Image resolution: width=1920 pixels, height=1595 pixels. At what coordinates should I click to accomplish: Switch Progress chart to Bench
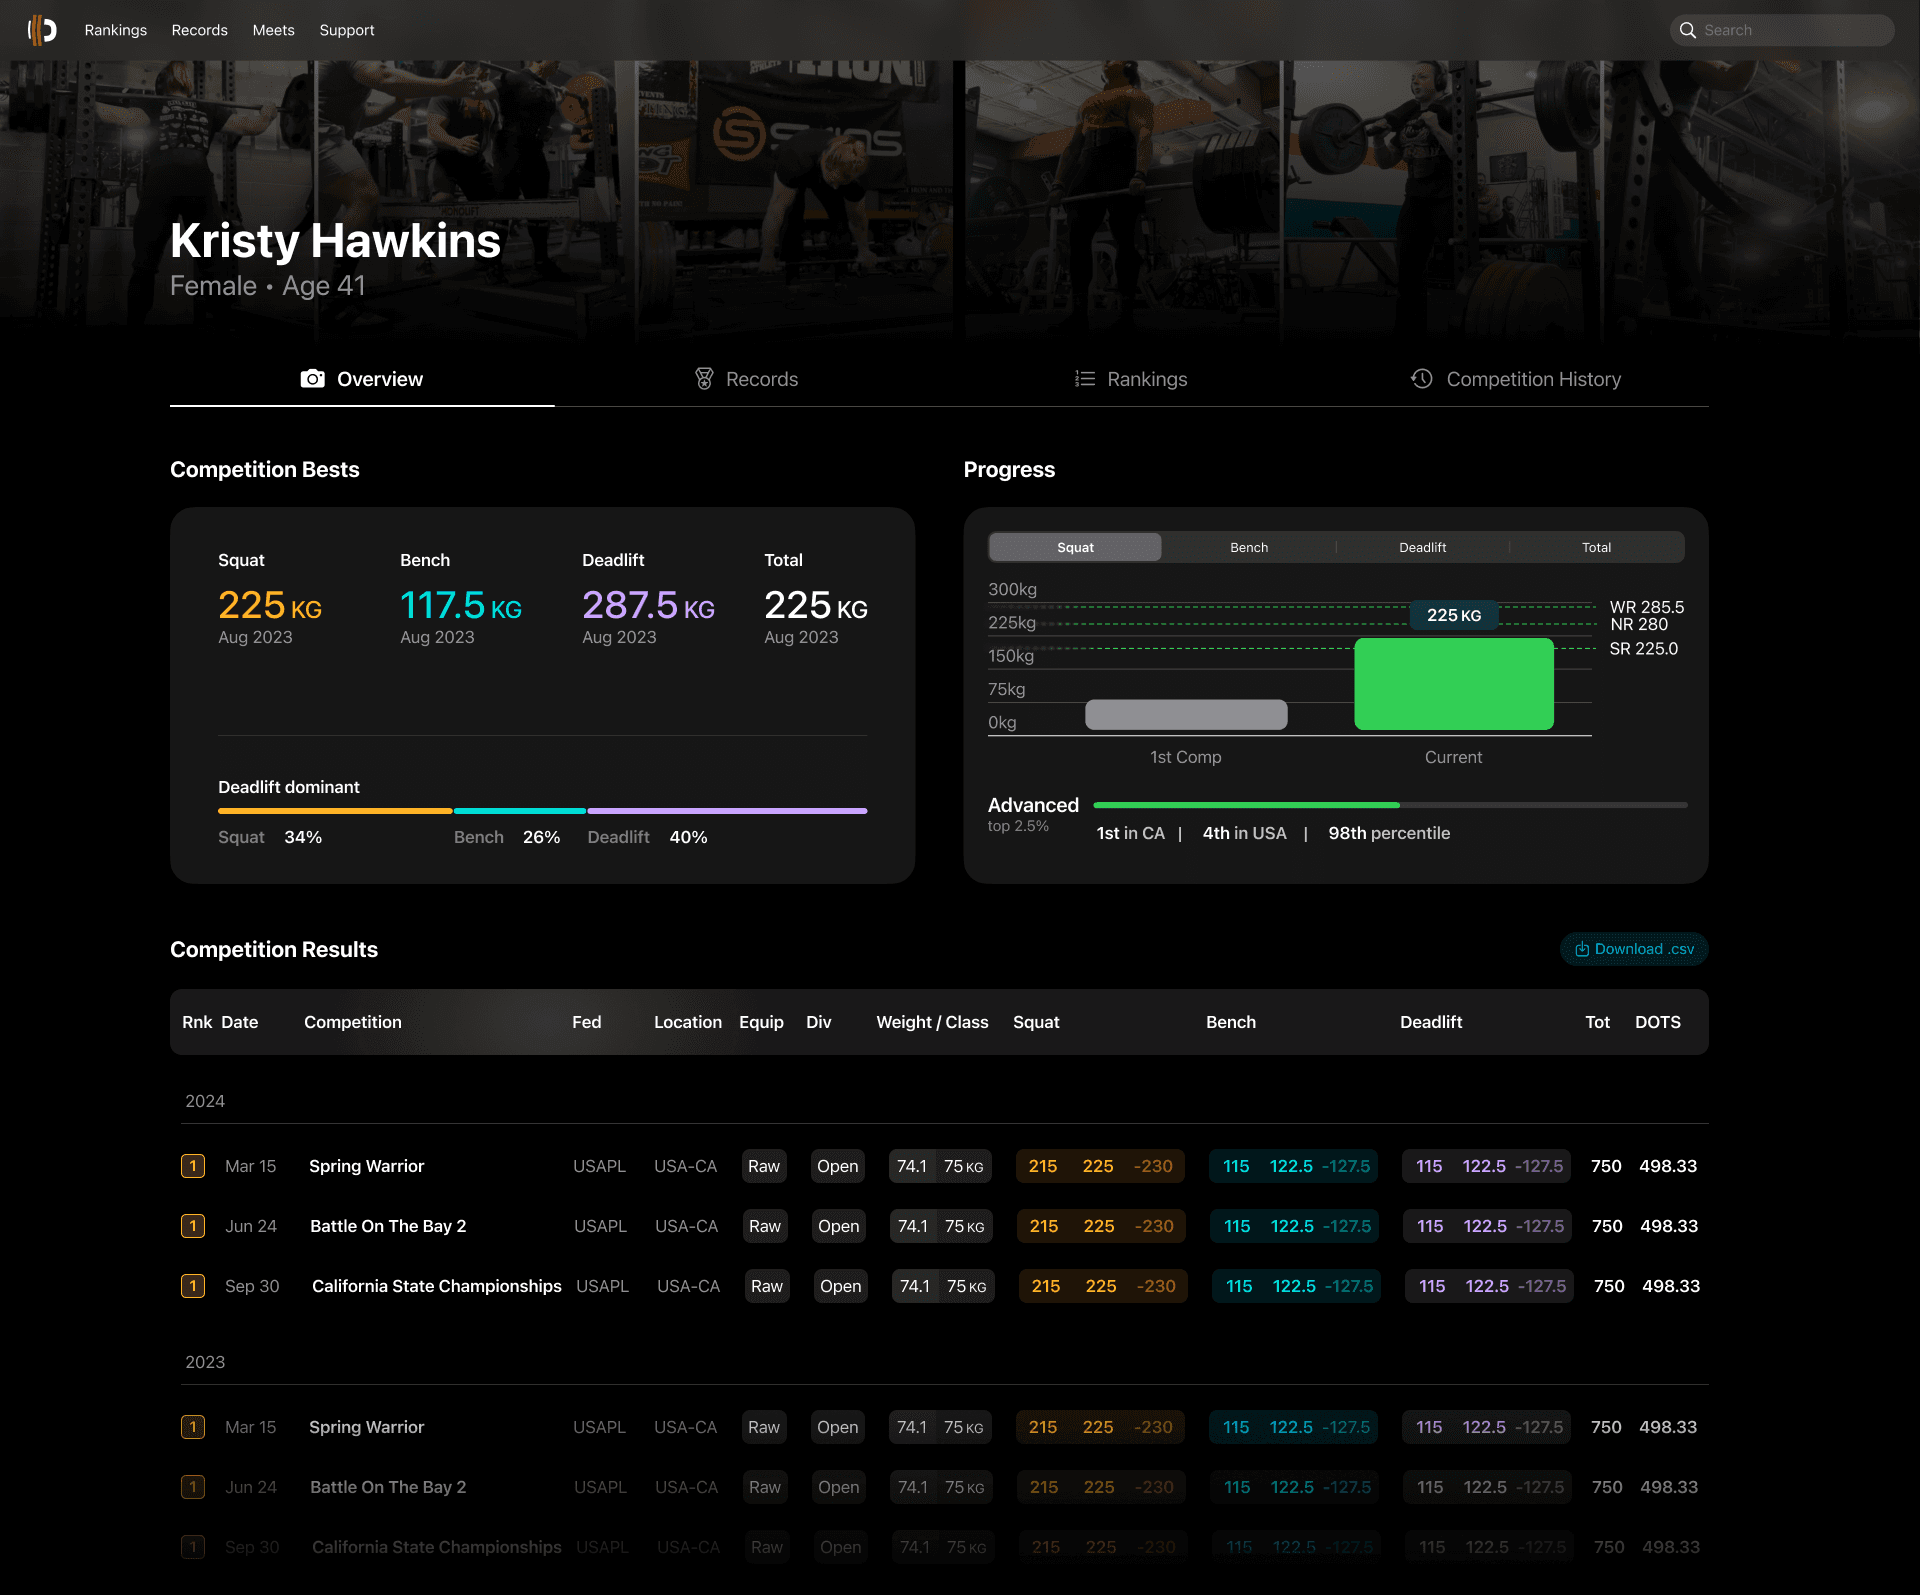tap(1248, 547)
